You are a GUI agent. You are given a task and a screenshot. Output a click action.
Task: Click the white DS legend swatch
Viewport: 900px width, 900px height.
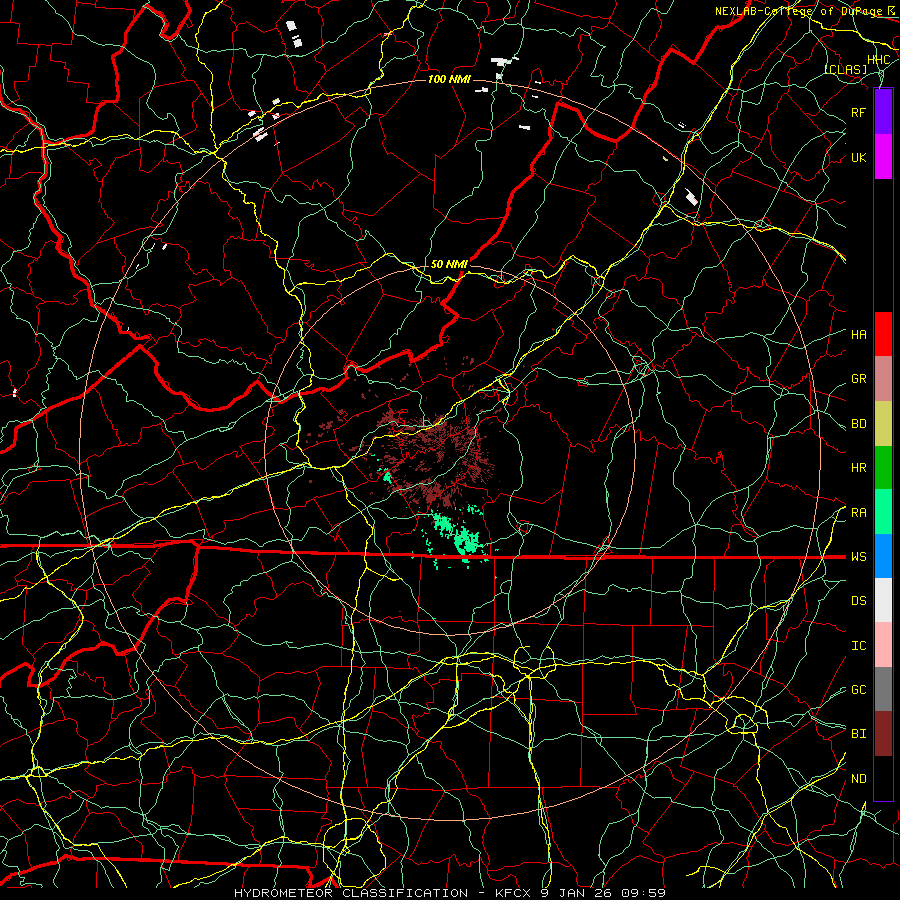883,600
